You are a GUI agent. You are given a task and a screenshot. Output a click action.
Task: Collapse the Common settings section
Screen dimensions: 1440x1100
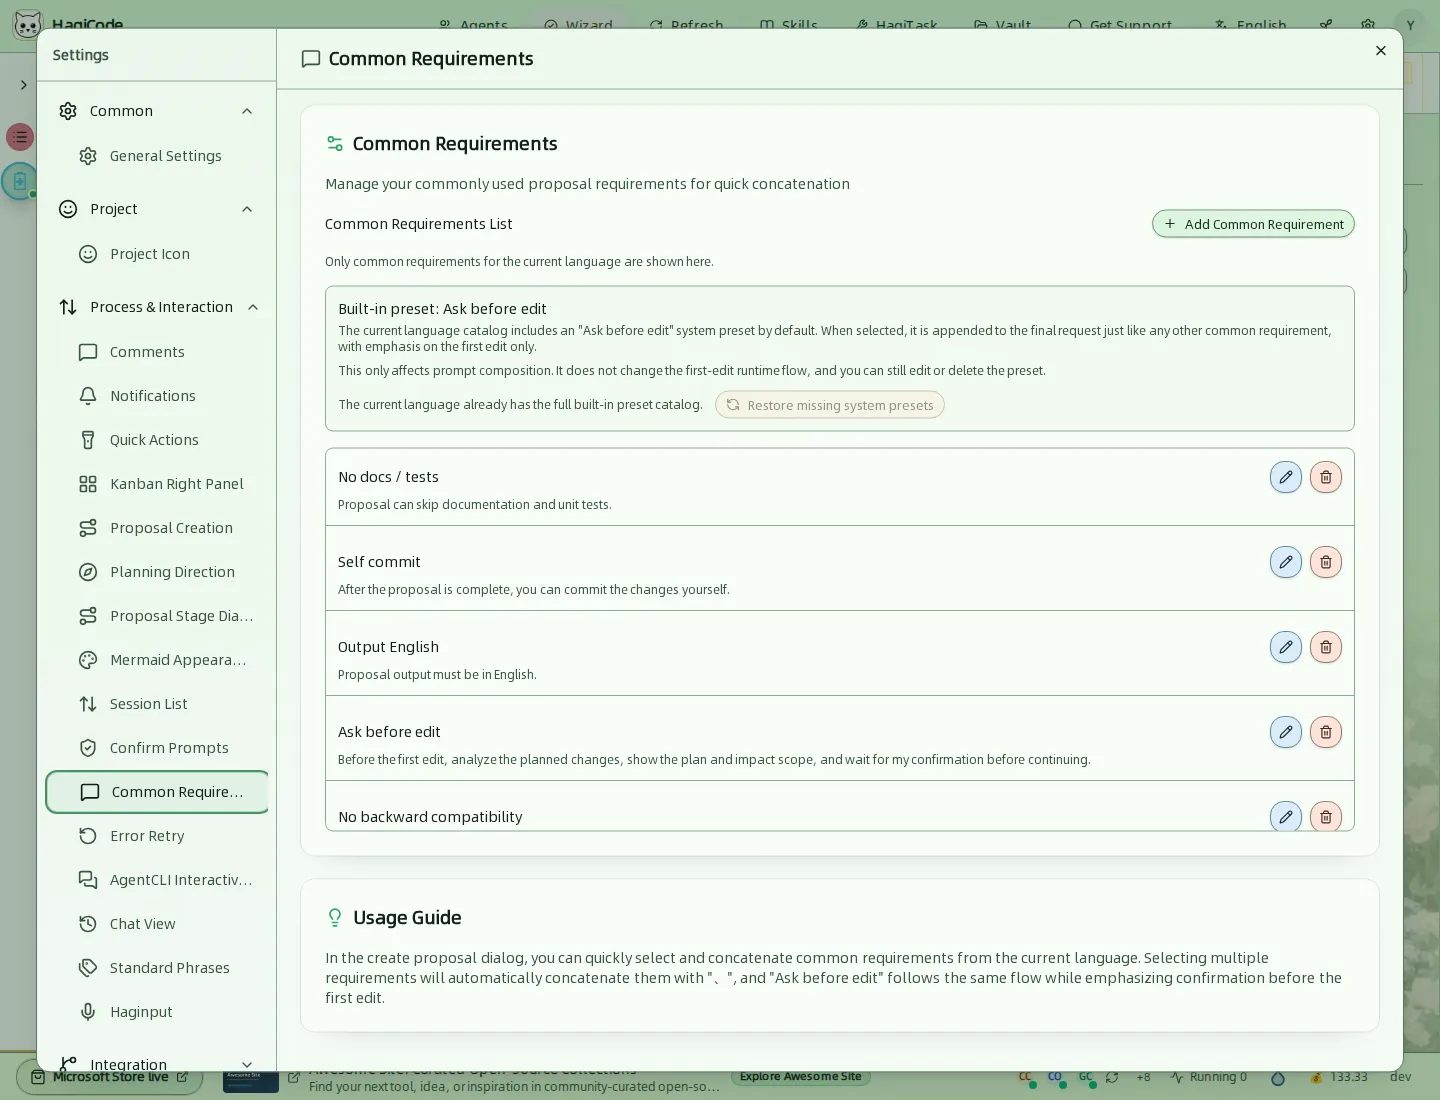pyautogui.click(x=247, y=111)
